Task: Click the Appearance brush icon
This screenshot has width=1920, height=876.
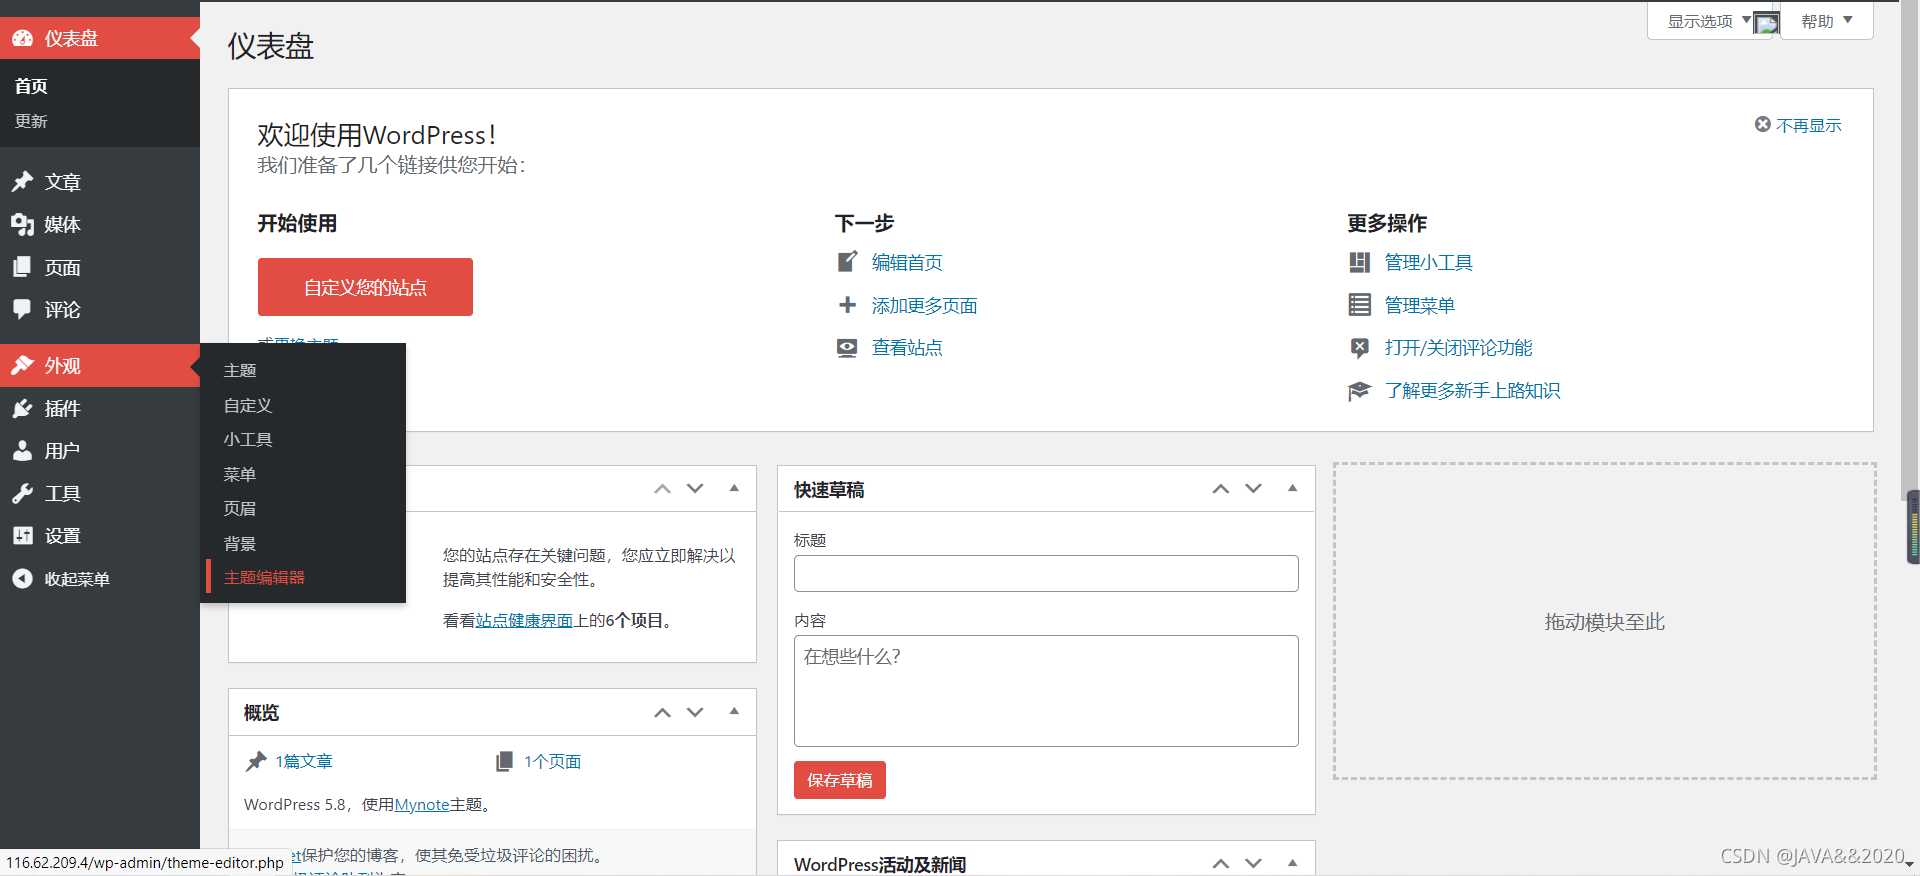Action: pos(23,366)
